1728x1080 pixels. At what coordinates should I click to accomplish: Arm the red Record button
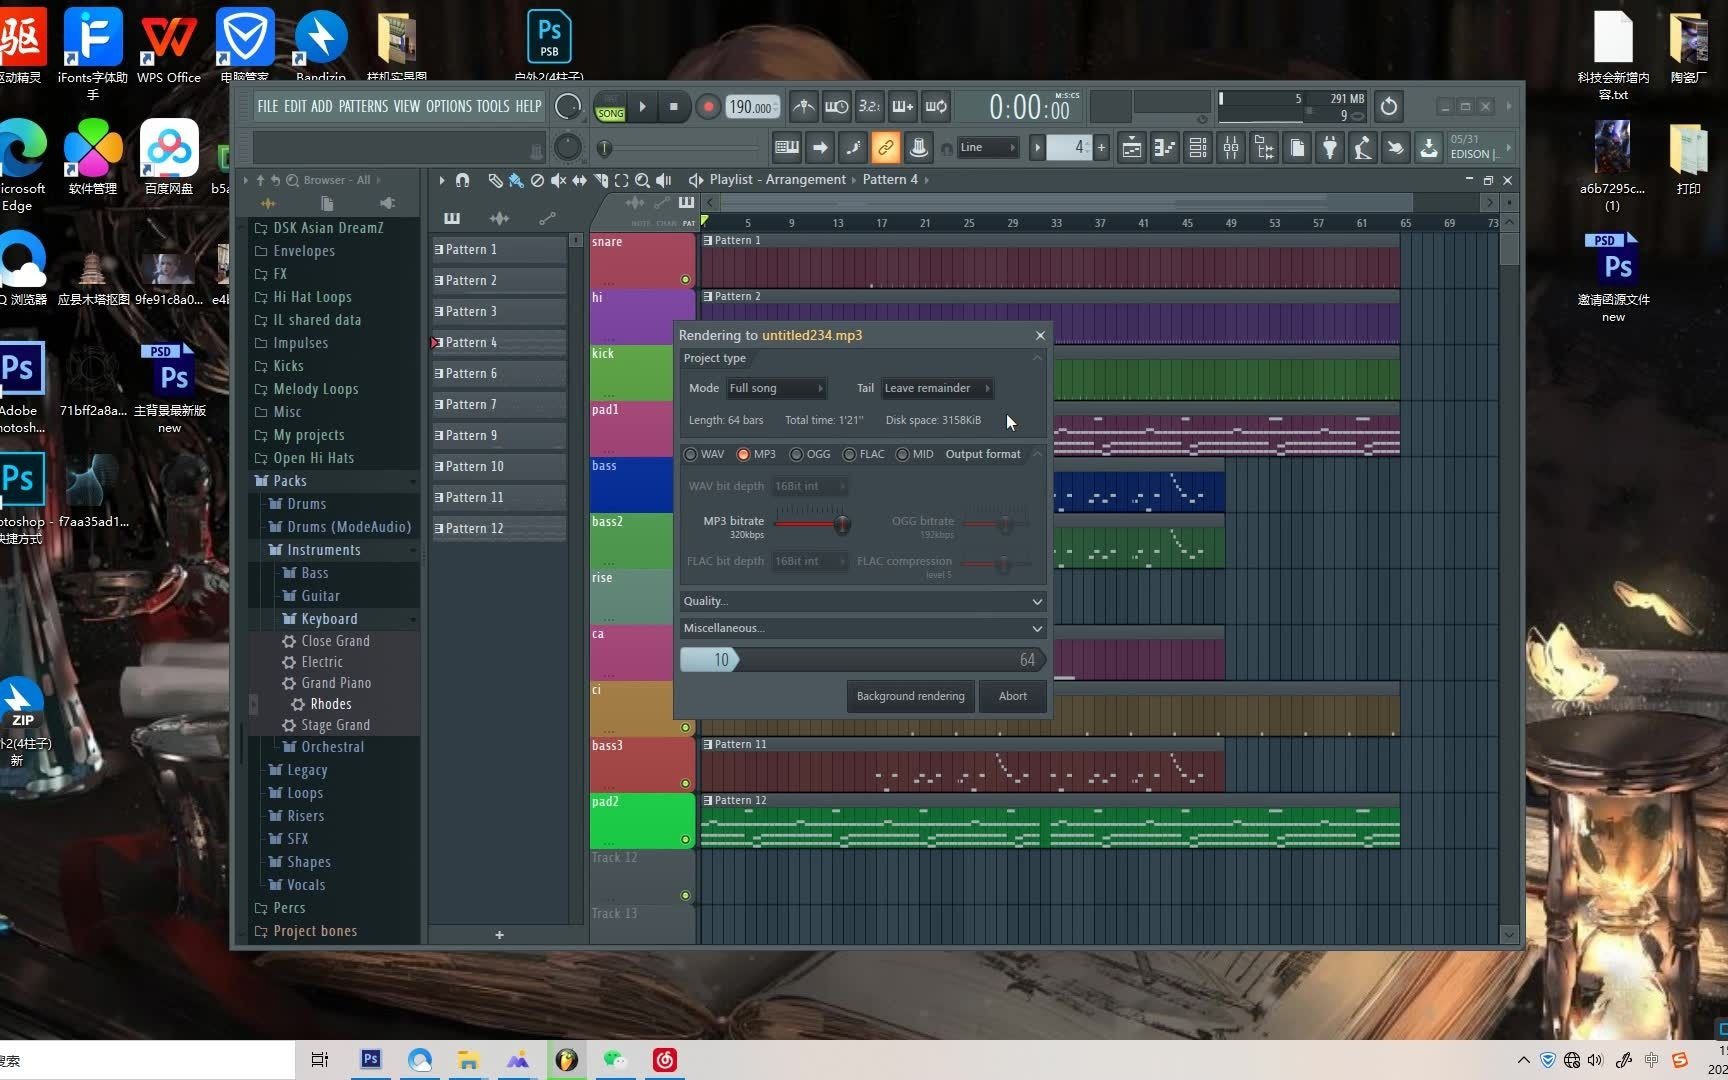[708, 107]
